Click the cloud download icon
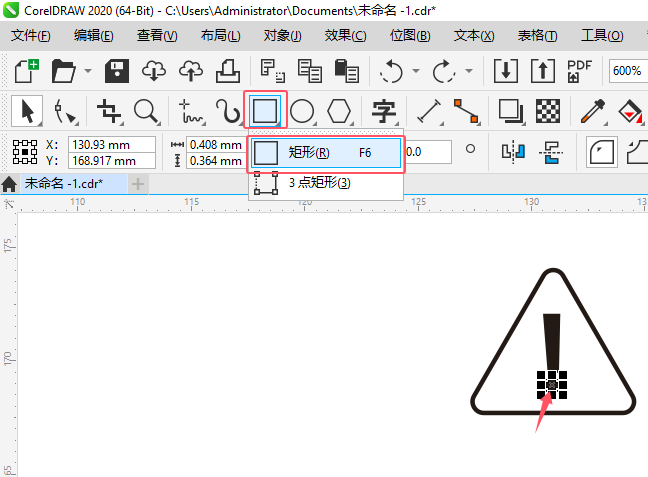648x477 pixels. pyautogui.click(x=154, y=71)
